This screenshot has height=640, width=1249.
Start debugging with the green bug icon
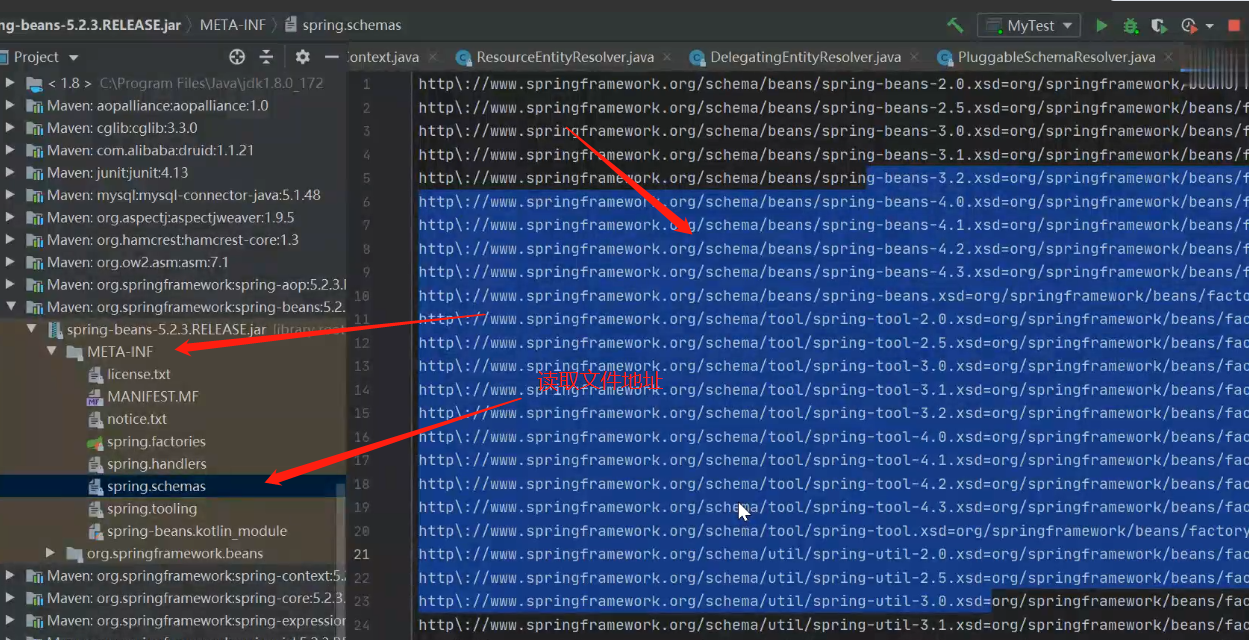[x=1130, y=25]
